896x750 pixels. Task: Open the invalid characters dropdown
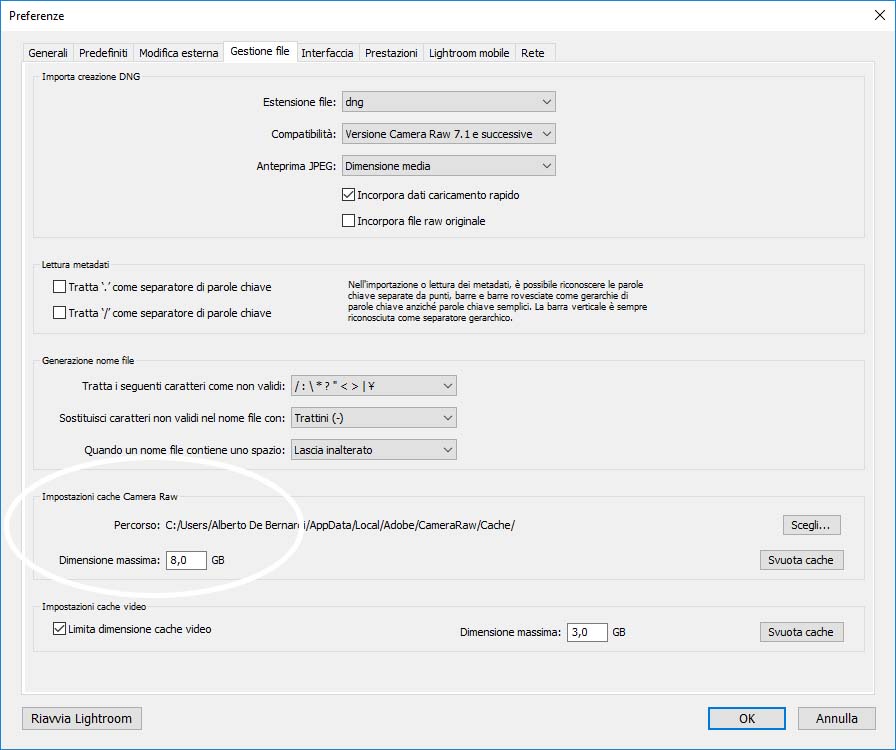pos(373,386)
